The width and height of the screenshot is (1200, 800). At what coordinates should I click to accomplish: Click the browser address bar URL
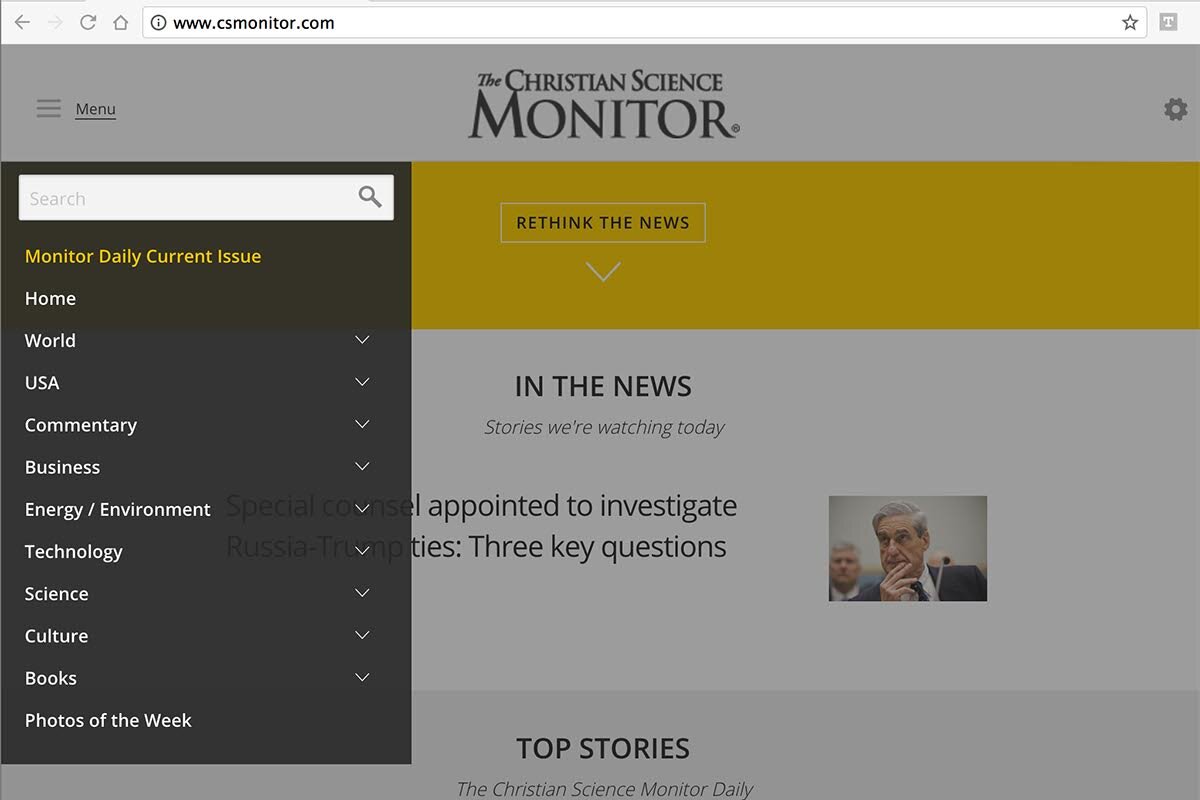[254, 22]
